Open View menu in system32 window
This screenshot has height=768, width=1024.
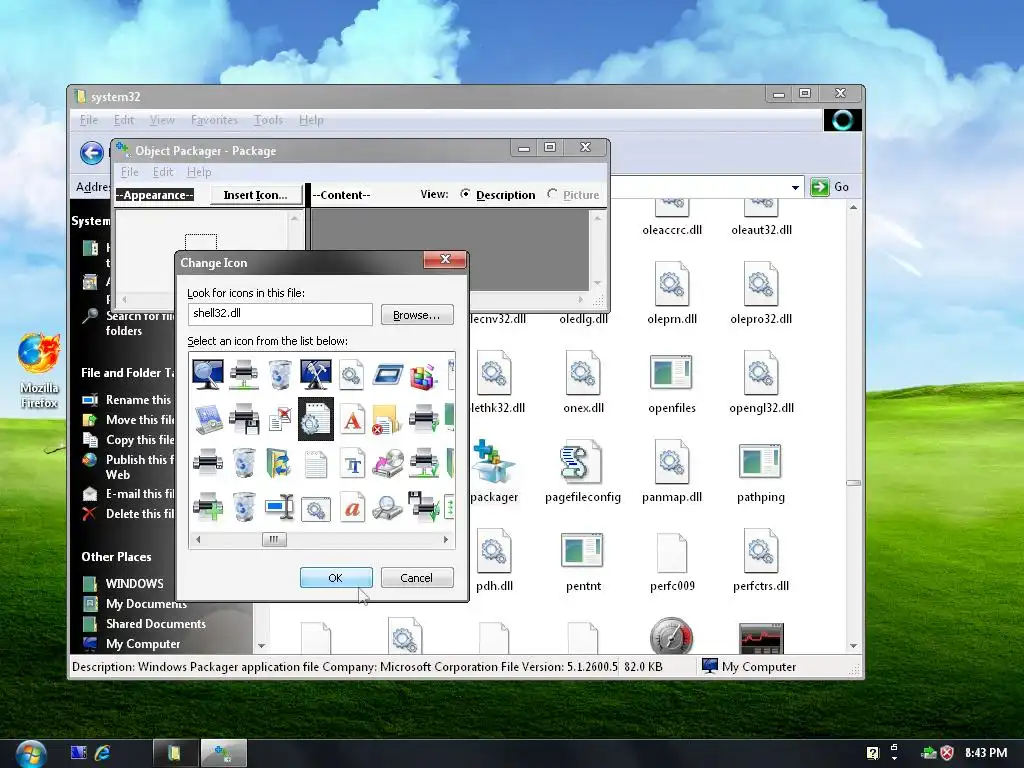[x=162, y=120]
